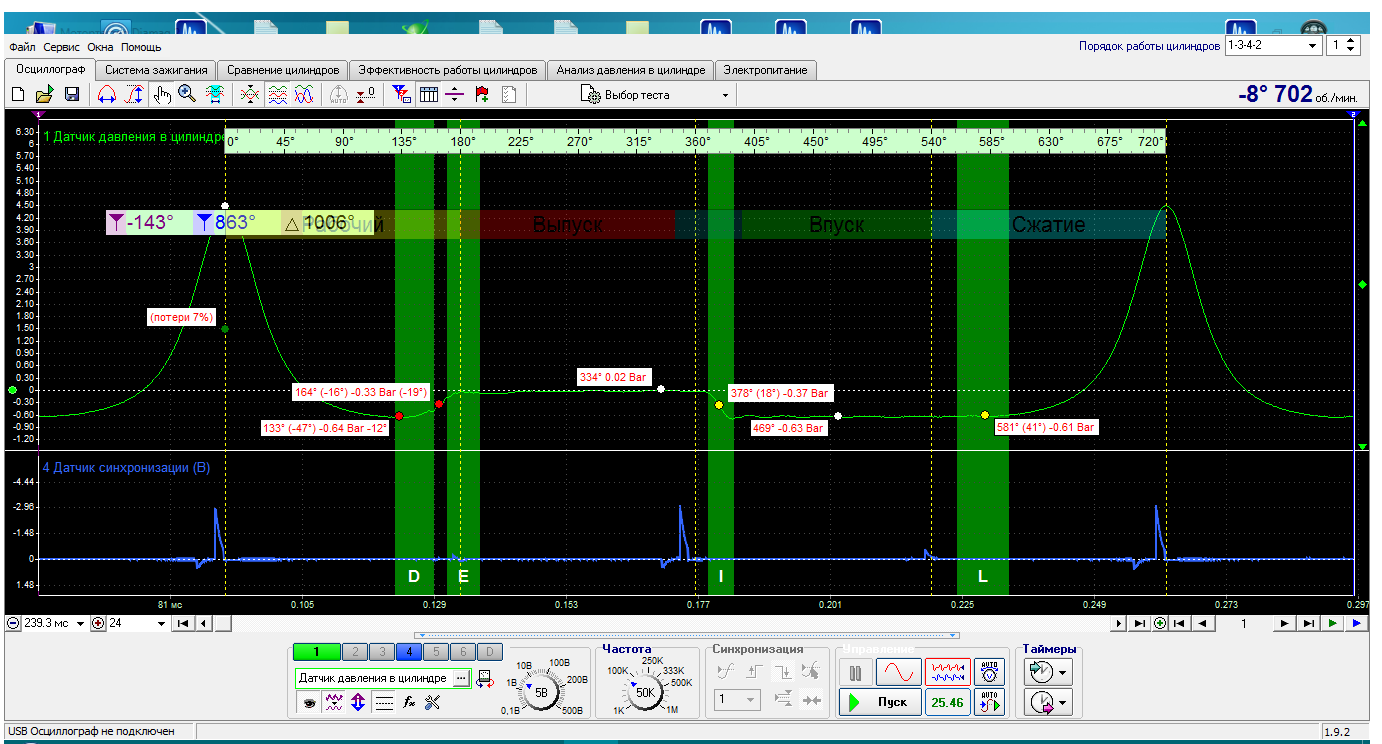Switch to Анализ давления в цилиндре tab
The height and width of the screenshot is (744, 1382).
tap(631, 70)
